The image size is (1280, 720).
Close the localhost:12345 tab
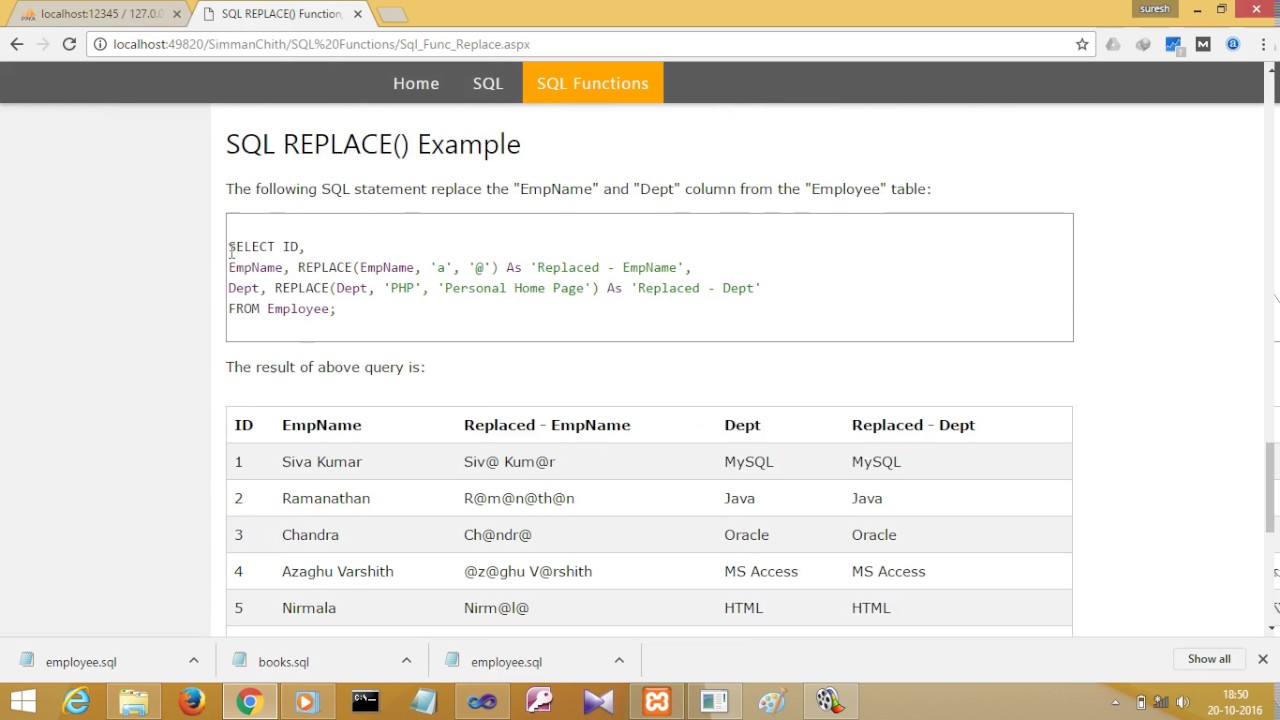(175, 14)
